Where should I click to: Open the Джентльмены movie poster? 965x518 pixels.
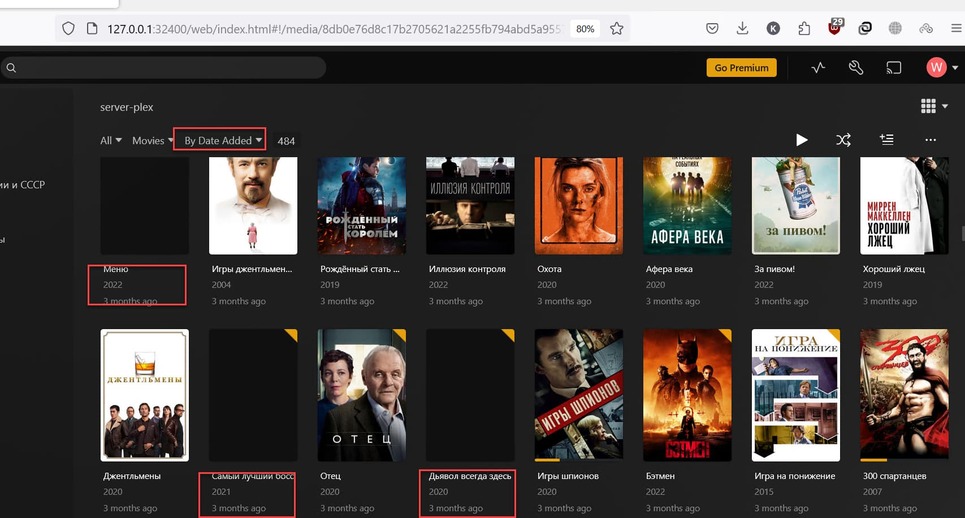pyautogui.click(x=145, y=395)
